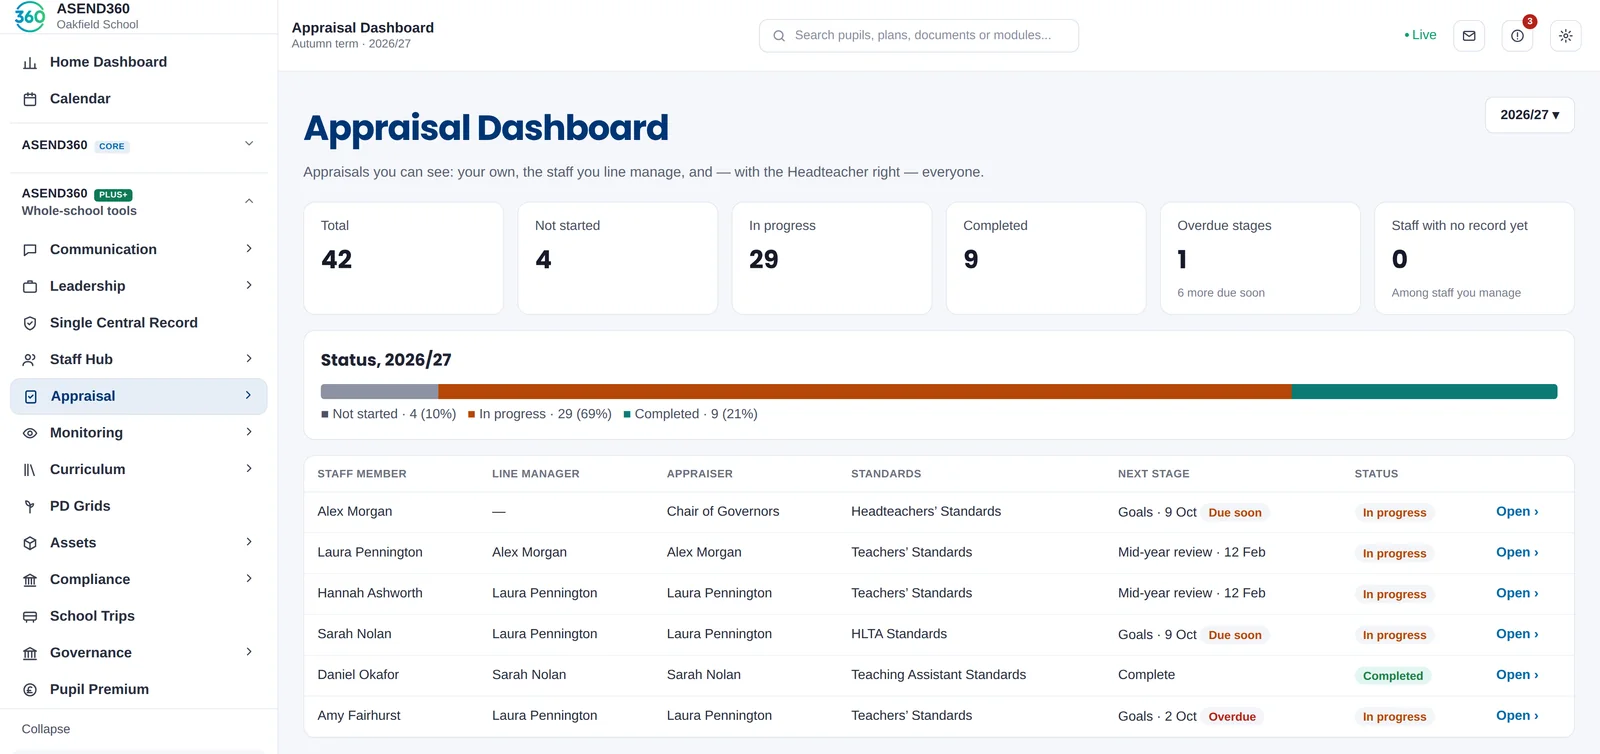Open Alex Morgan's appraisal

tap(1517, 512)
